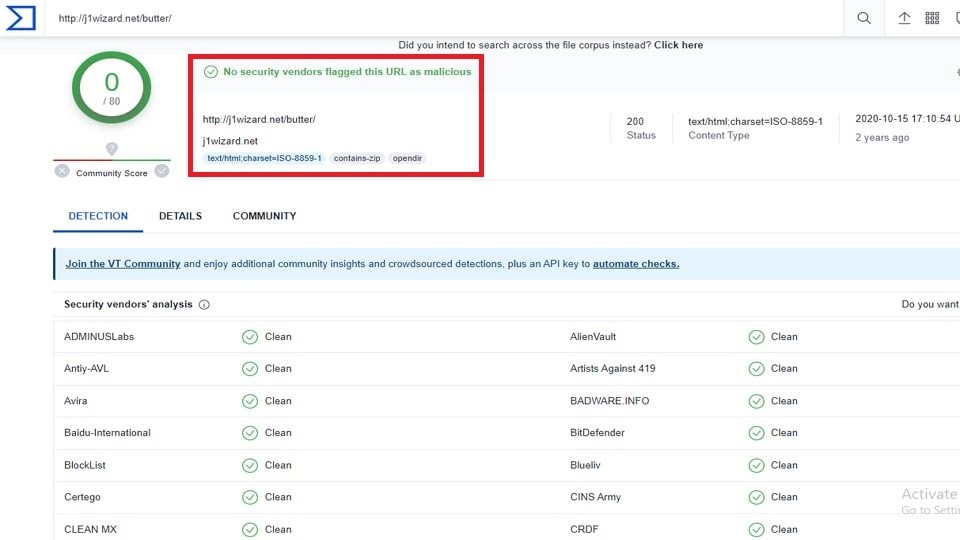Click the Security vendors' analysis heading
The width and height of the screenshot is (960, 540).
tap(128, 304)
